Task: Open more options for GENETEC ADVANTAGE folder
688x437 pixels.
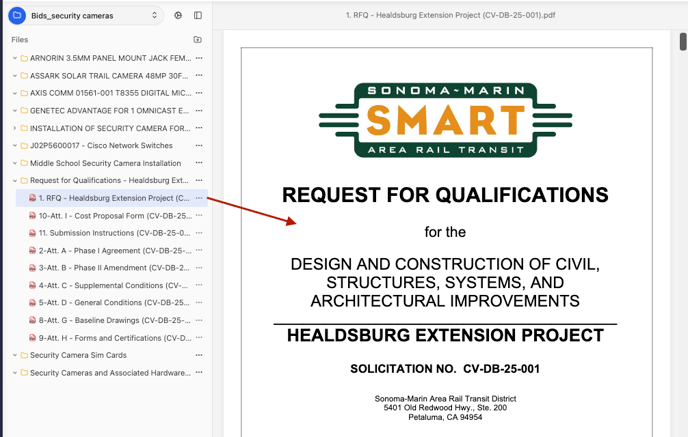Action: (199, 111)
